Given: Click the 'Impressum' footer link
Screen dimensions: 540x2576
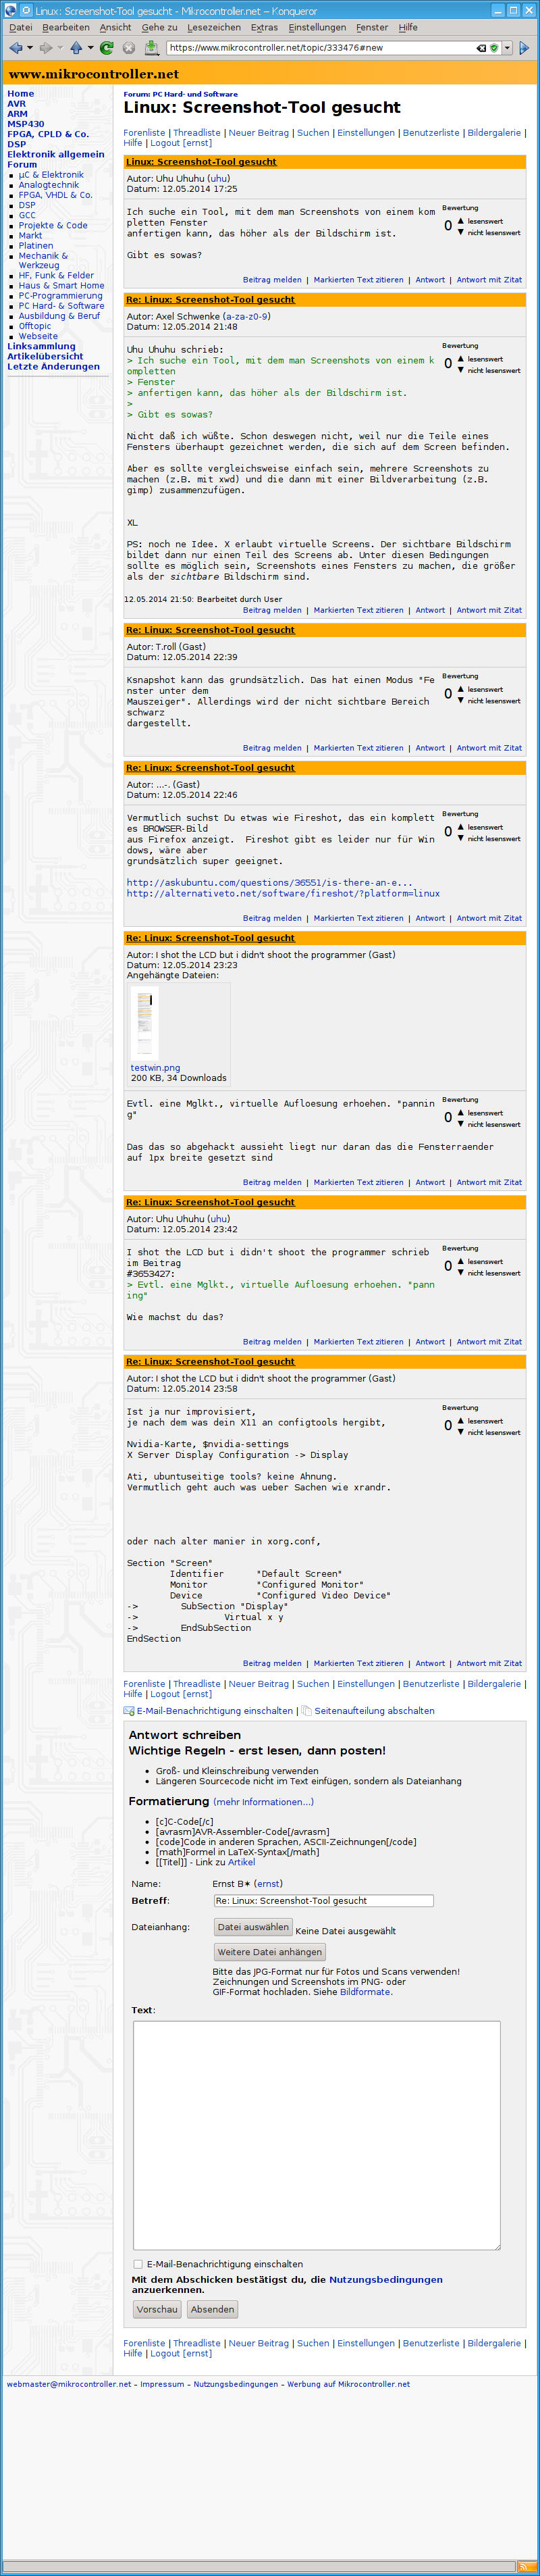Looking at the screenshot, I should pos(162,2384).
